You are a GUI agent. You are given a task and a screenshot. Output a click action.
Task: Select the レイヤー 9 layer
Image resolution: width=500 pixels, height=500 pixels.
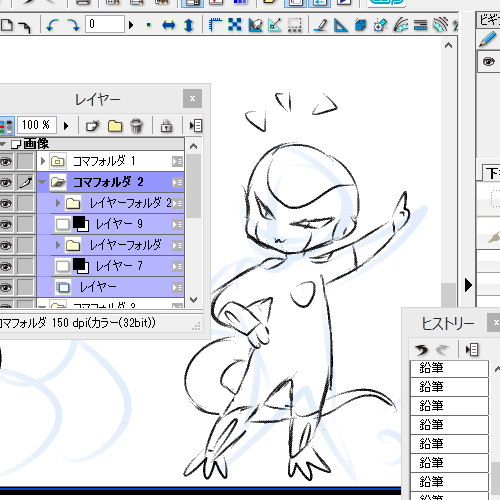(x=110, y=224)
